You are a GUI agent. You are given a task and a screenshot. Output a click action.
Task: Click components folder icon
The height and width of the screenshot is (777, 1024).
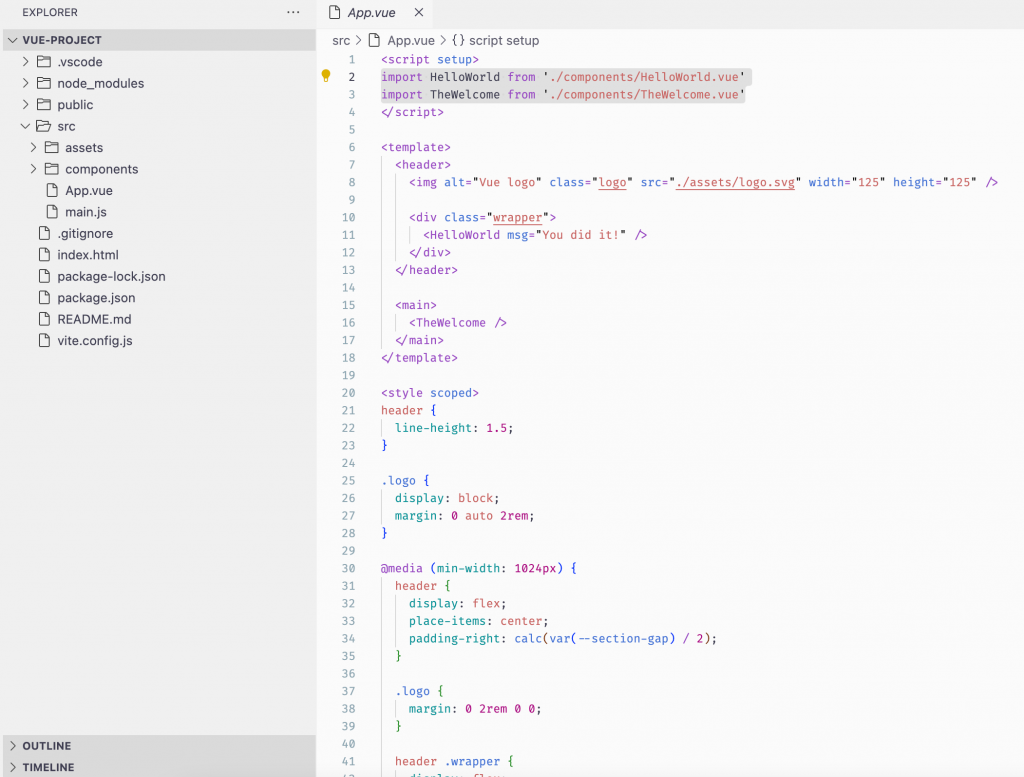click(x=52, y=169)
